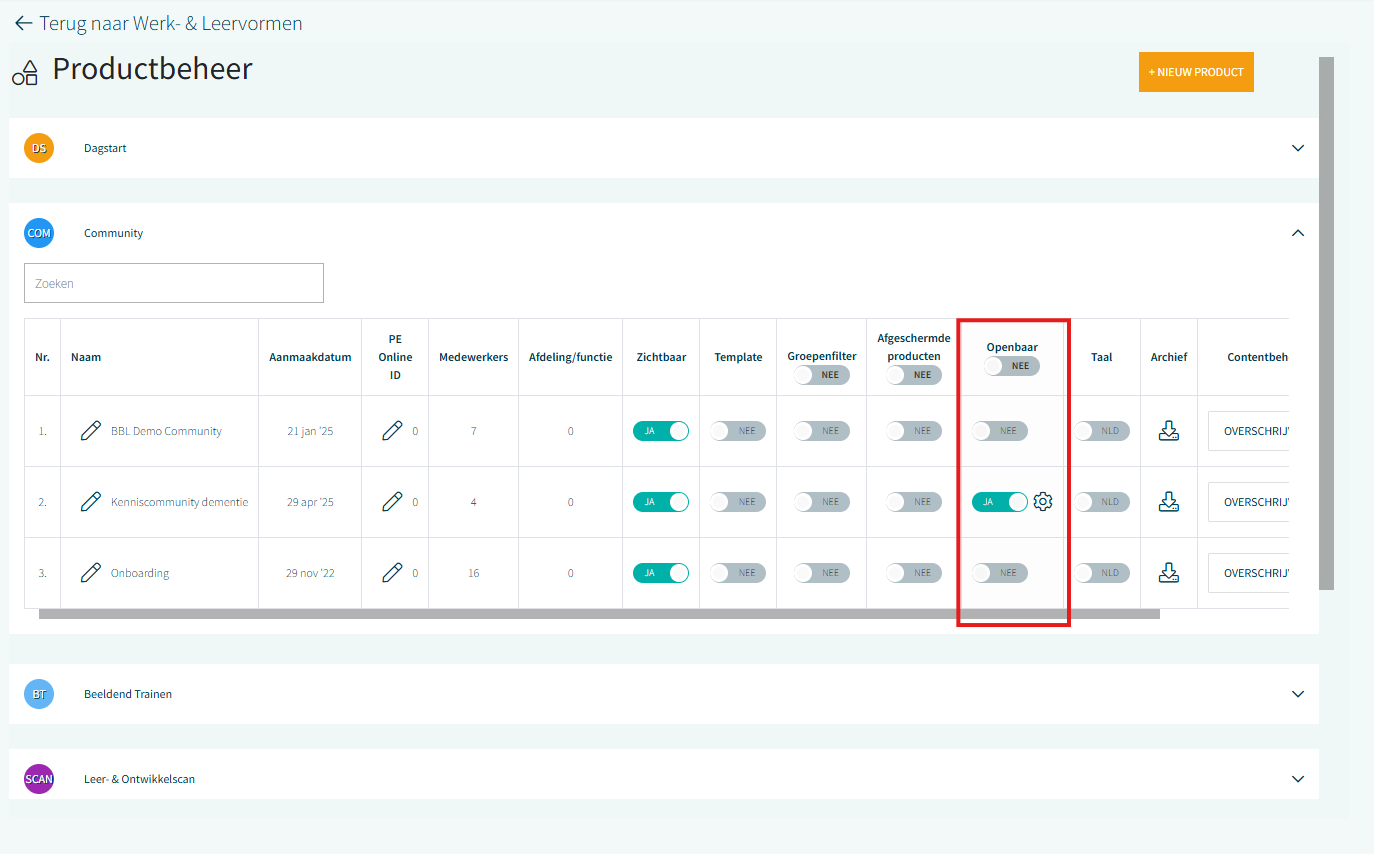This screenshot has height=854, width=1374.
Task: Open the gear settings for Kenniscommunity dementie Openbaar
Action: click(x=1043, y=502)
